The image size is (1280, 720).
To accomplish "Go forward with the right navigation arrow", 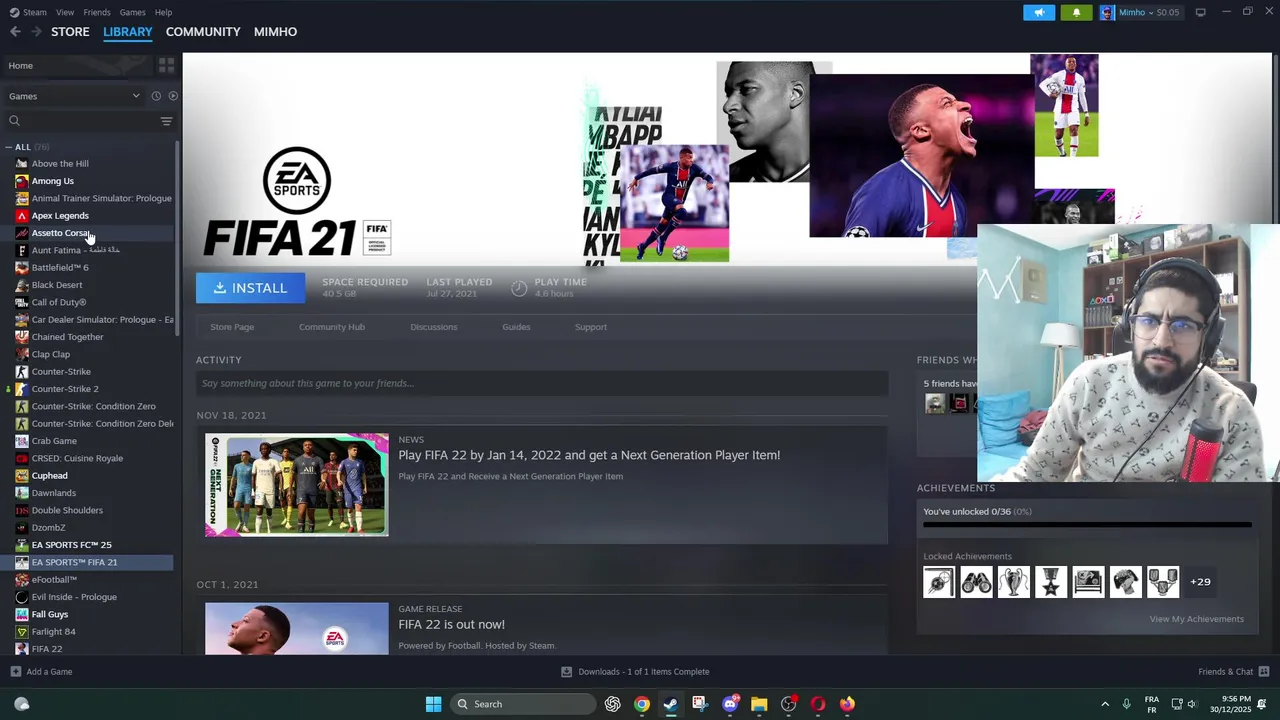I will 36,32.
